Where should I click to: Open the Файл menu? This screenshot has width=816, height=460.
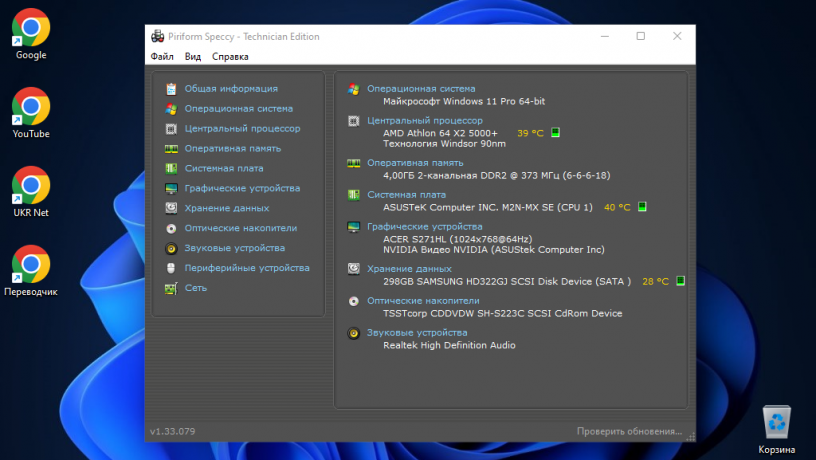(162, 56)
